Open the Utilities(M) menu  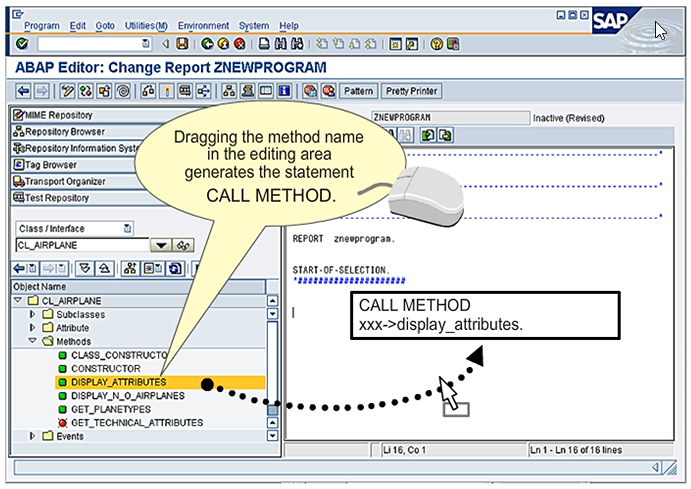point(145,25)
